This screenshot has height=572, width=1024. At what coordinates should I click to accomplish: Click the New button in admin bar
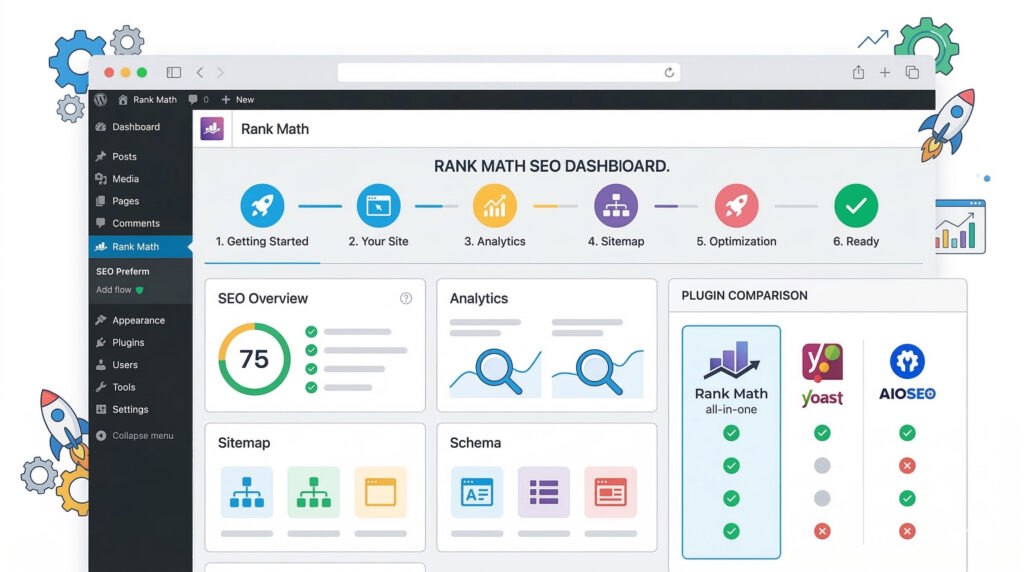tap(238, 99)
